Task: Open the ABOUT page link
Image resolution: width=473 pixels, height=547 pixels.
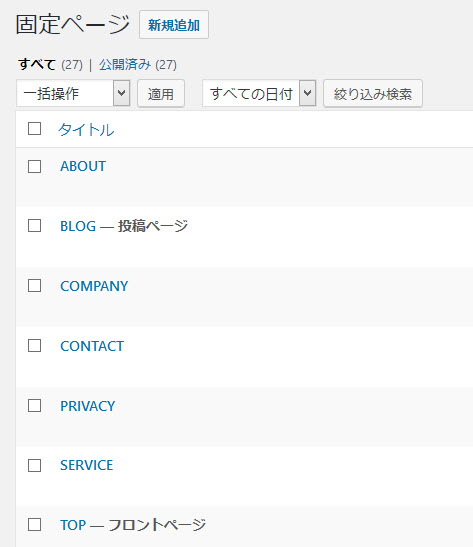Action: (83, 166)
